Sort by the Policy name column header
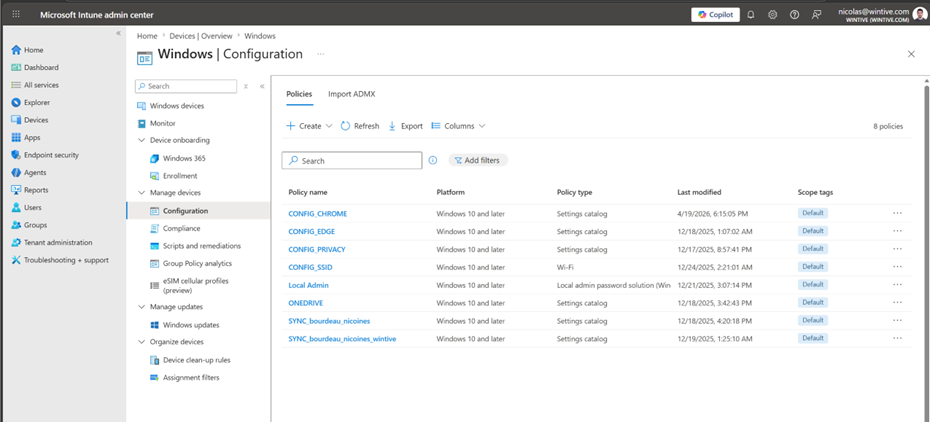Image resolution: width=930 pixels, height=422 pixels. point(308,193)
